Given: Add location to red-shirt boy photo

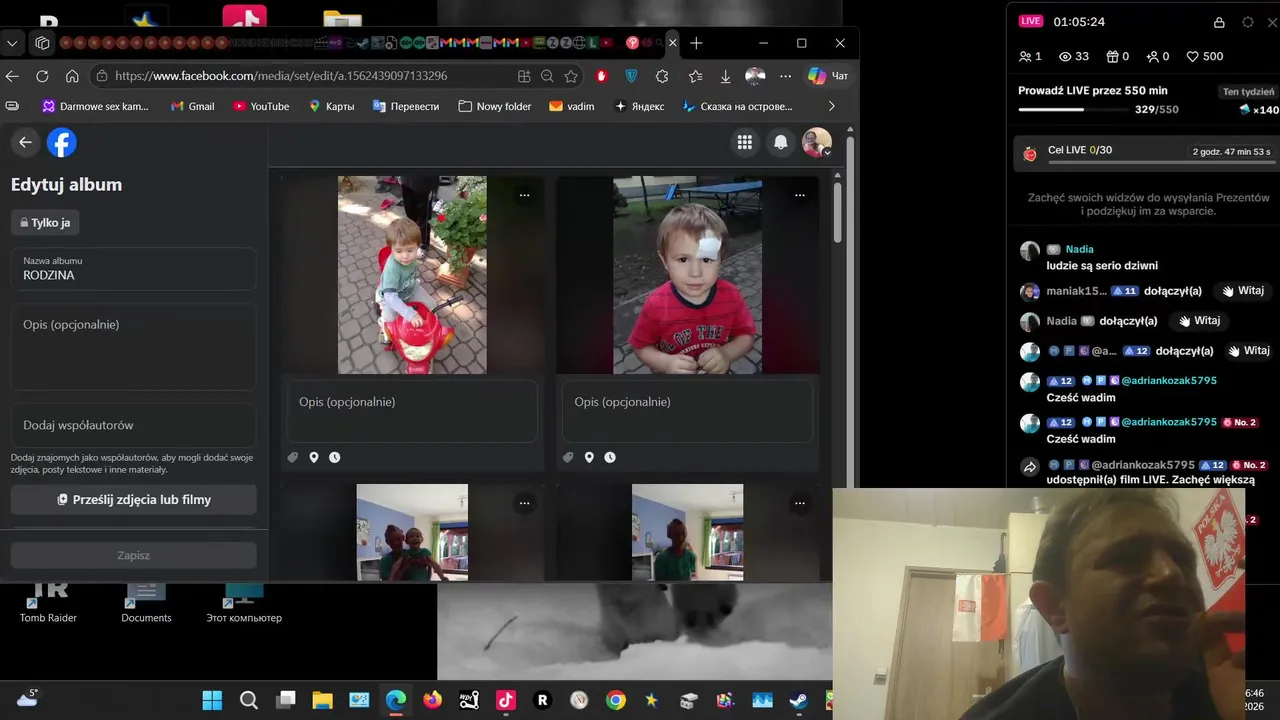Looking at the screenshot, I should click(589, 457).
